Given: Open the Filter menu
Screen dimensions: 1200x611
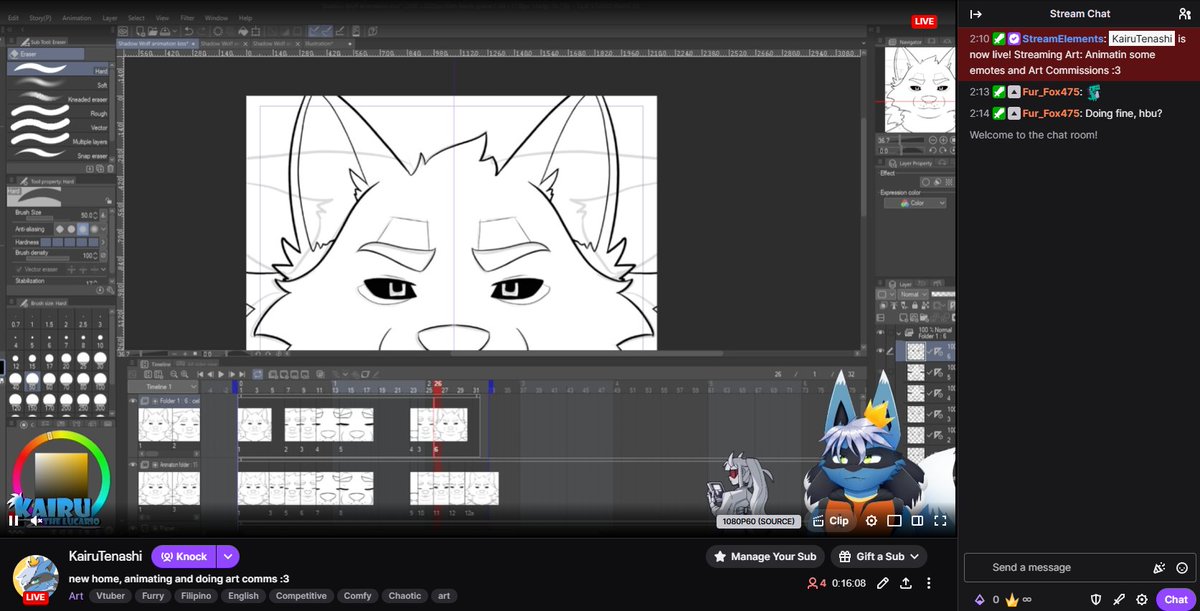Looking at the screenshot, I should click(188, 18).
